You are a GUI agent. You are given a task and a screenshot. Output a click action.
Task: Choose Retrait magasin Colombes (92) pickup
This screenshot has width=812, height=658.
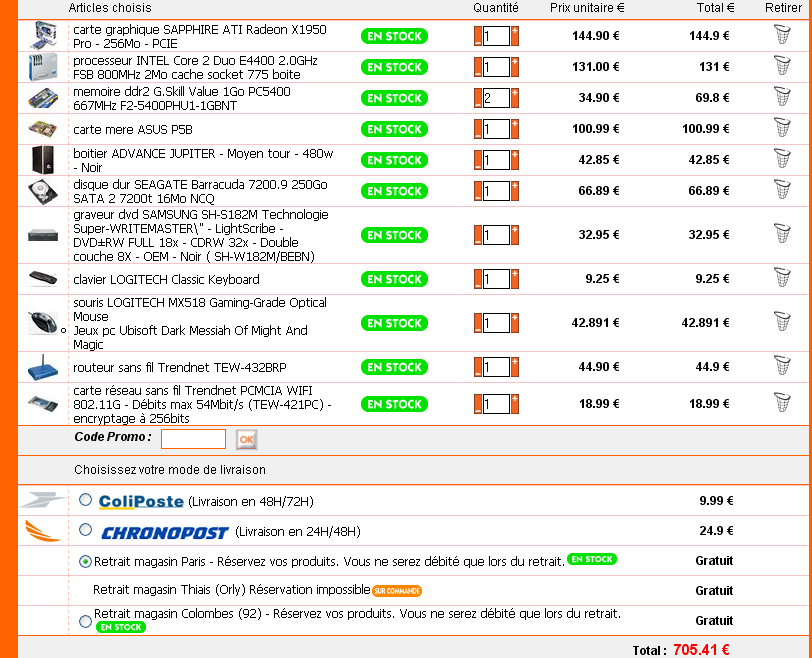pos(85,621)
